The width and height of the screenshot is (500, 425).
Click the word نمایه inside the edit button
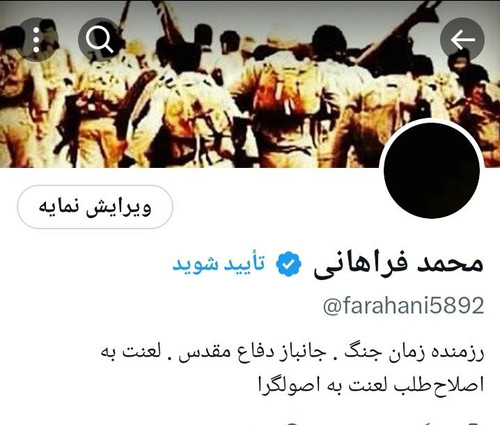tap(60, 207)
